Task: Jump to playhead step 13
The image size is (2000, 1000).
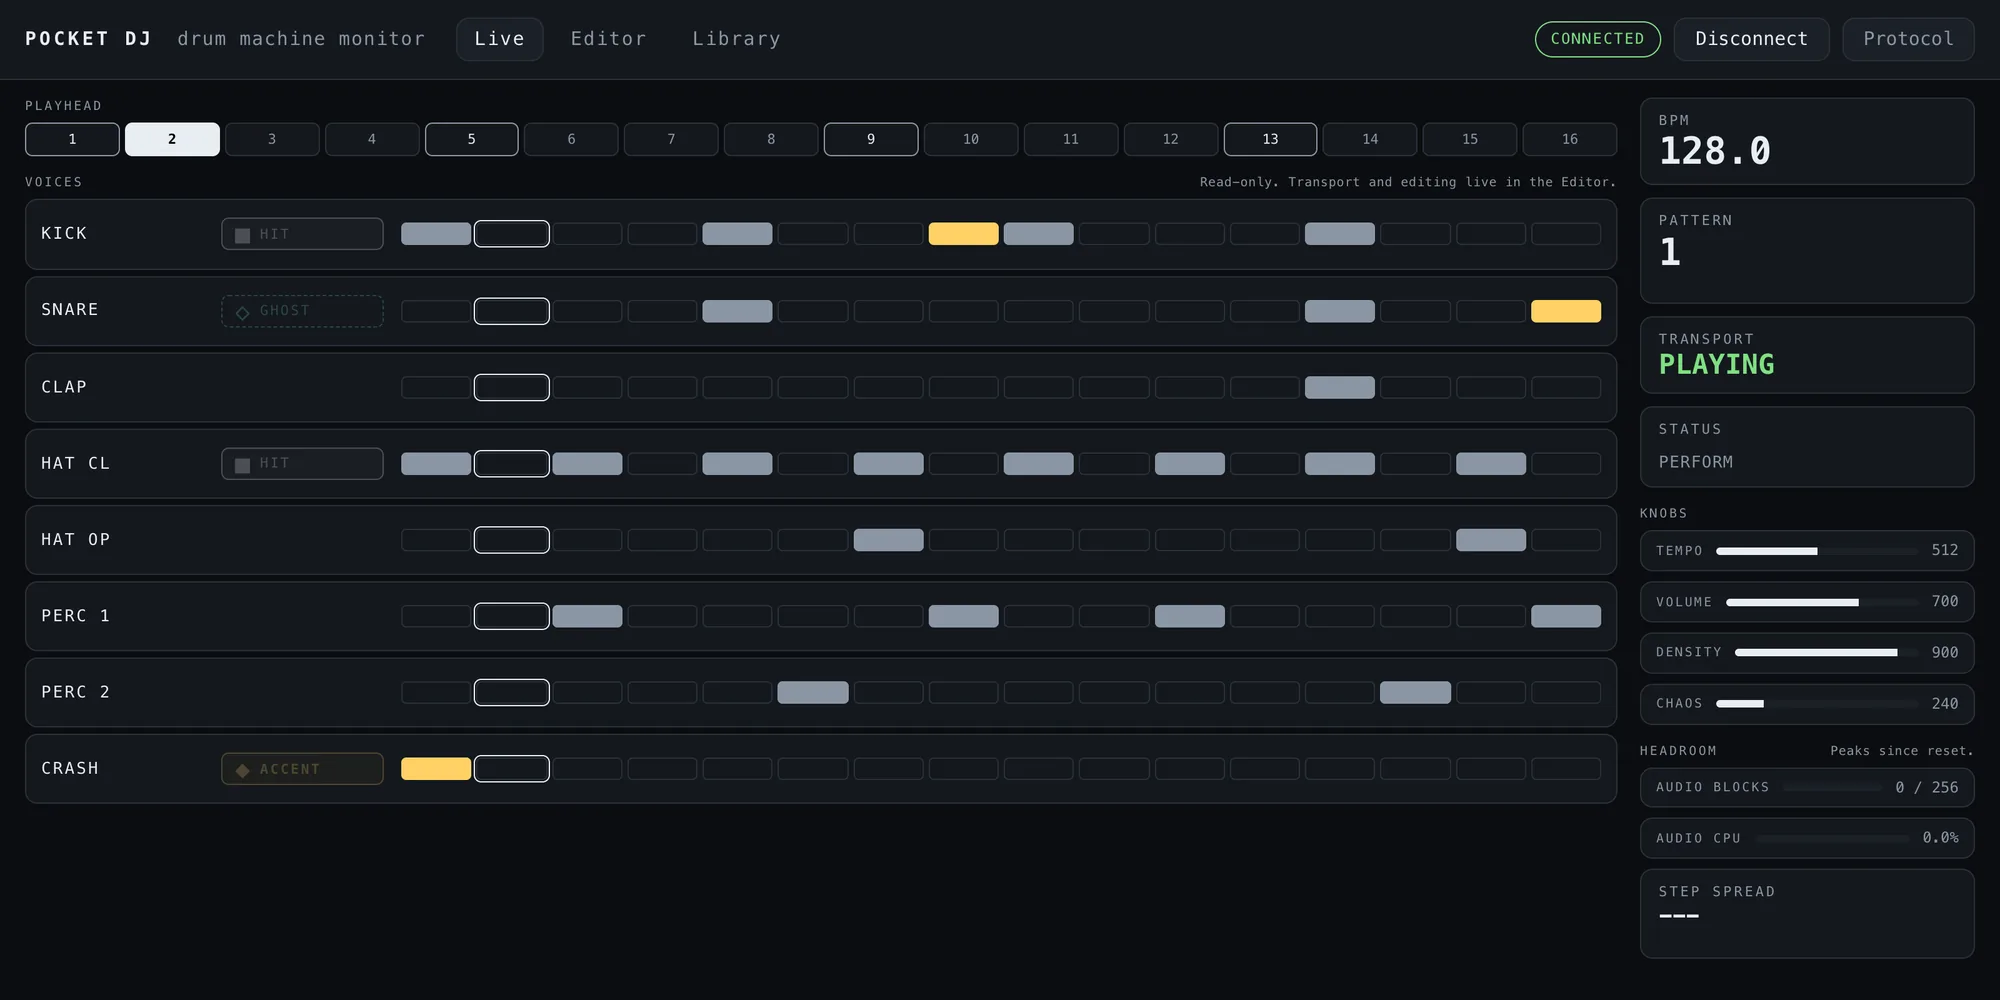Action: tap(1270, 139)
